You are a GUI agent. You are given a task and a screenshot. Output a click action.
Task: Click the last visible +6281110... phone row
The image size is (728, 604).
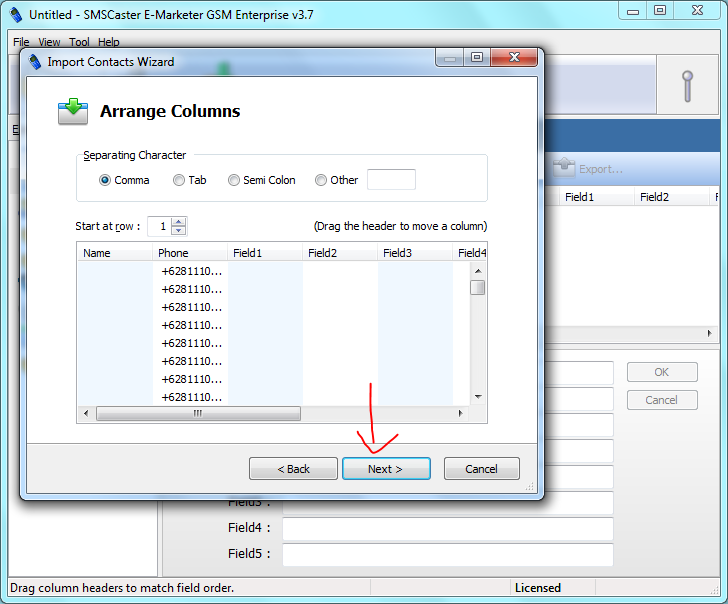point(192,397)
